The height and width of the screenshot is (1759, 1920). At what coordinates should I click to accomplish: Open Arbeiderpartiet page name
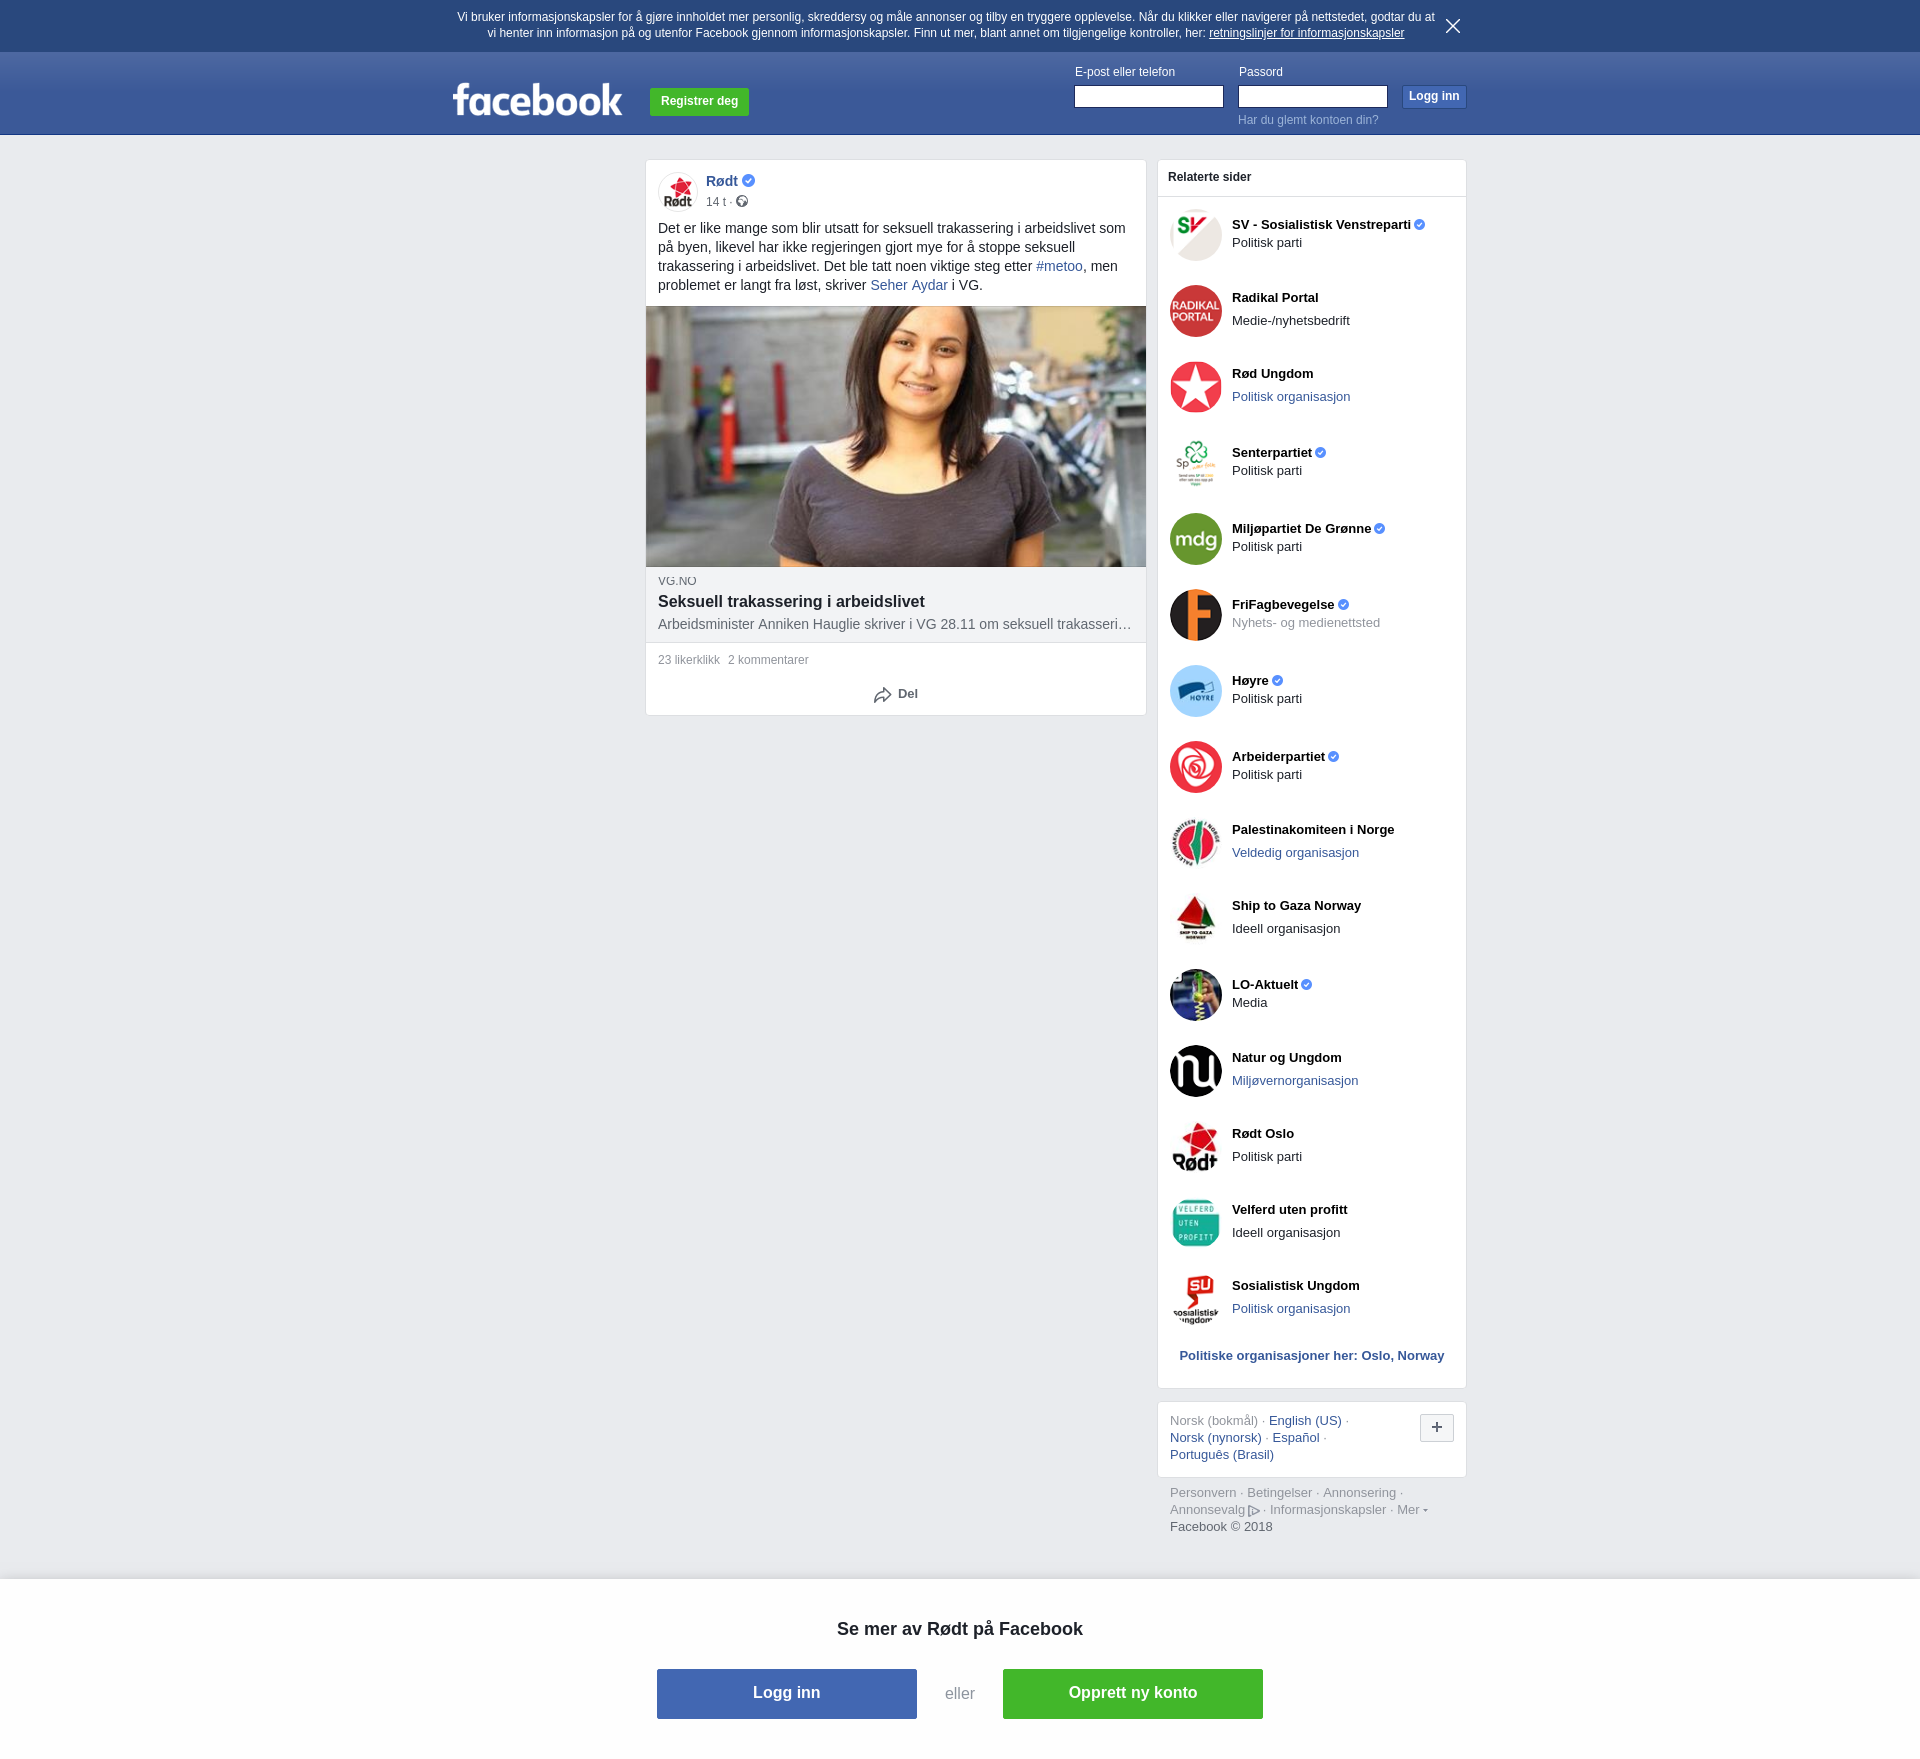point(1278,757)
